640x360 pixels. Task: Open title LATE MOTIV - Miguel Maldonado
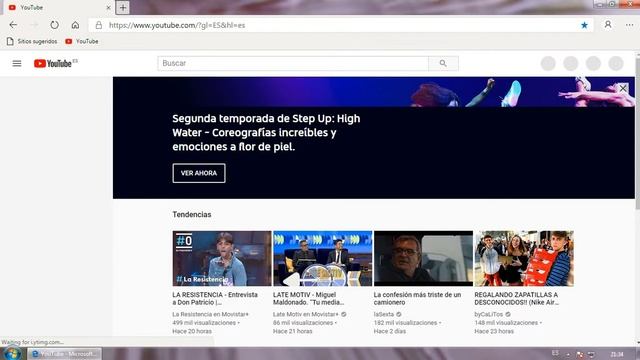click(x=309, y=298)
